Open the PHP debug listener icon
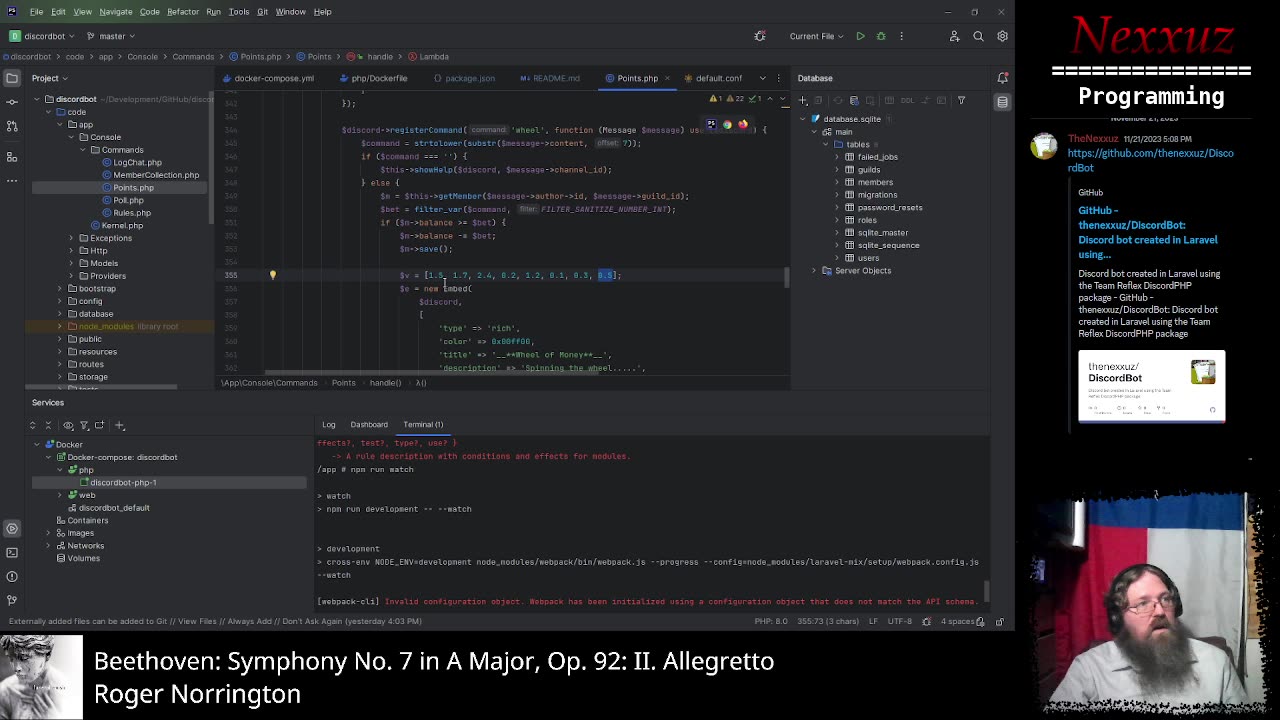 pyautogui.click(x=760, y=36)
